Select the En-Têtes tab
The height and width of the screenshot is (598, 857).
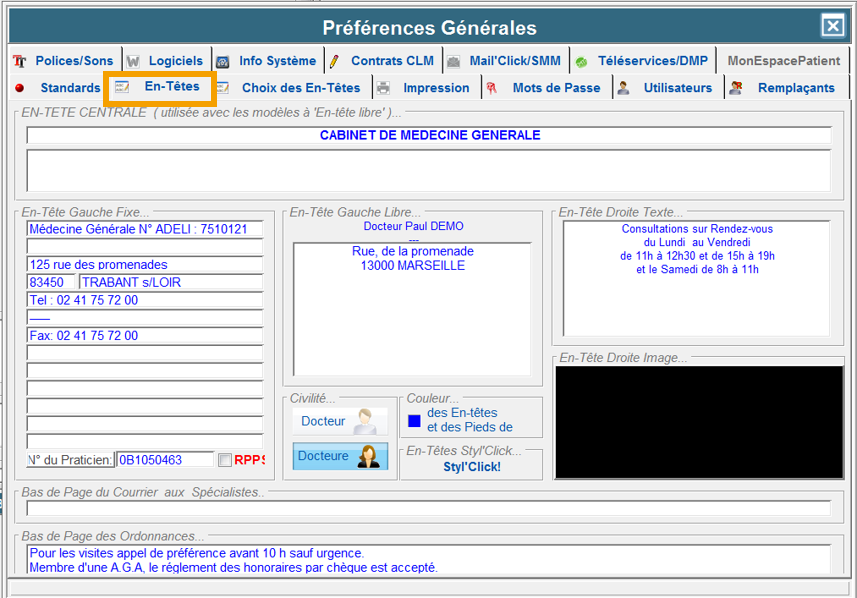(x=160, y=87)
